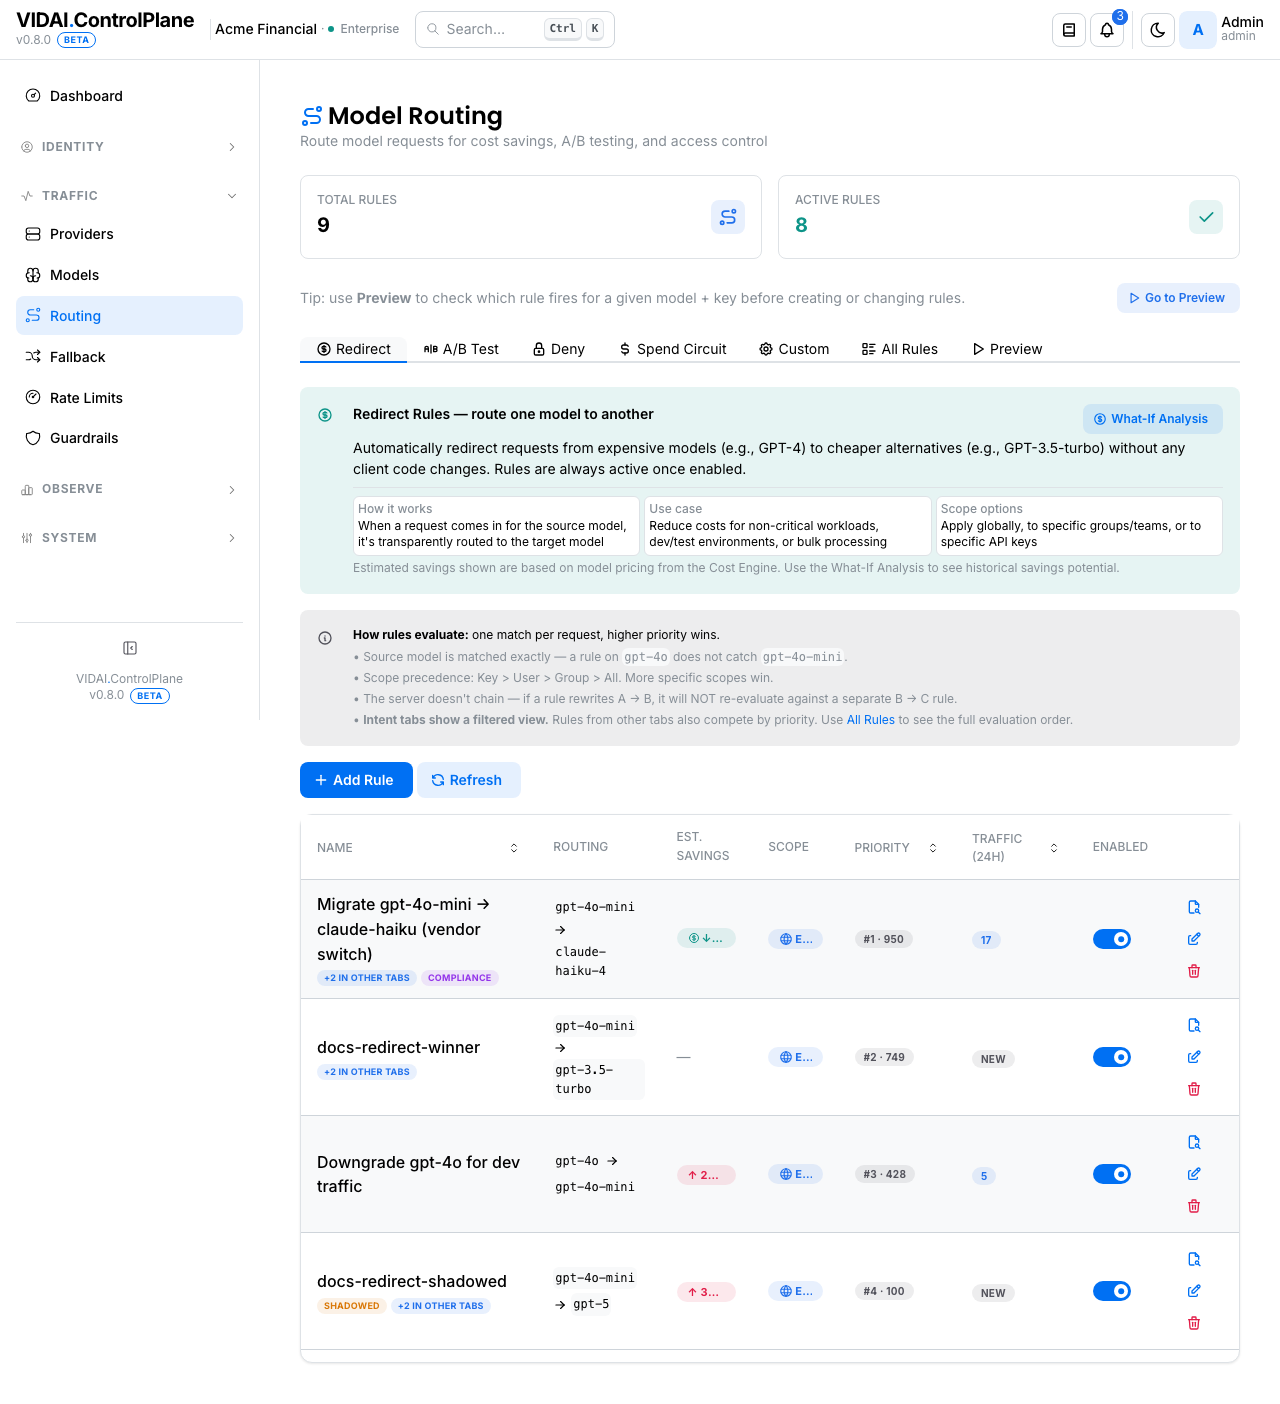The height and width of the screenshot is (1404, 1280).
Task: Open the Spend Circuit tab
Action: pos(673,349)
